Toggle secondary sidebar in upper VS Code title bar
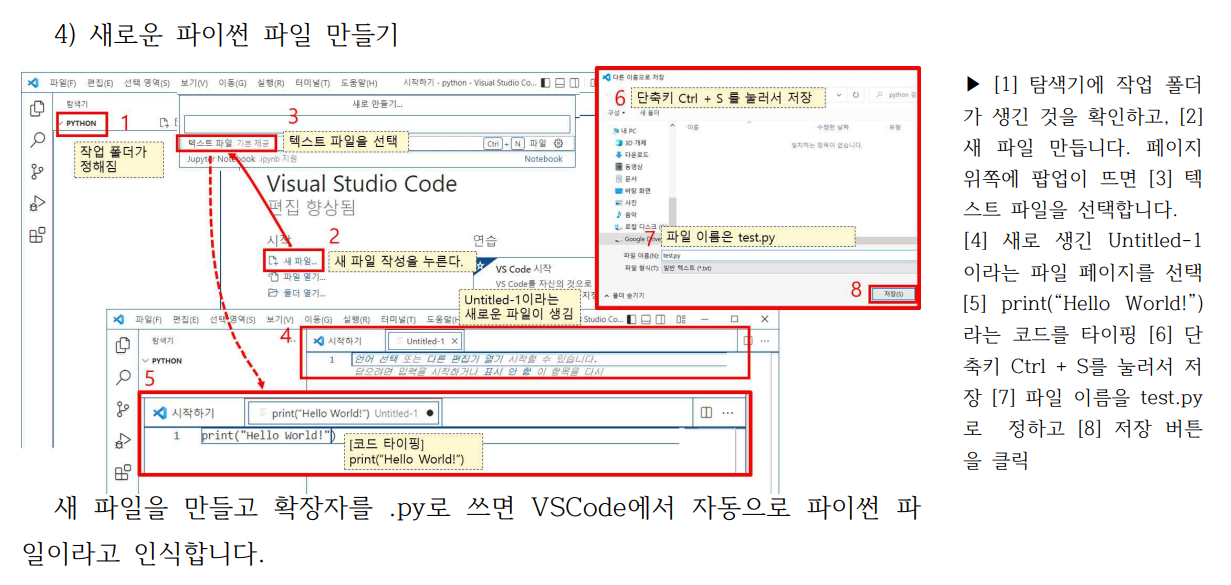Screen dimensions: 1231x585 click(x=573, y=83)
